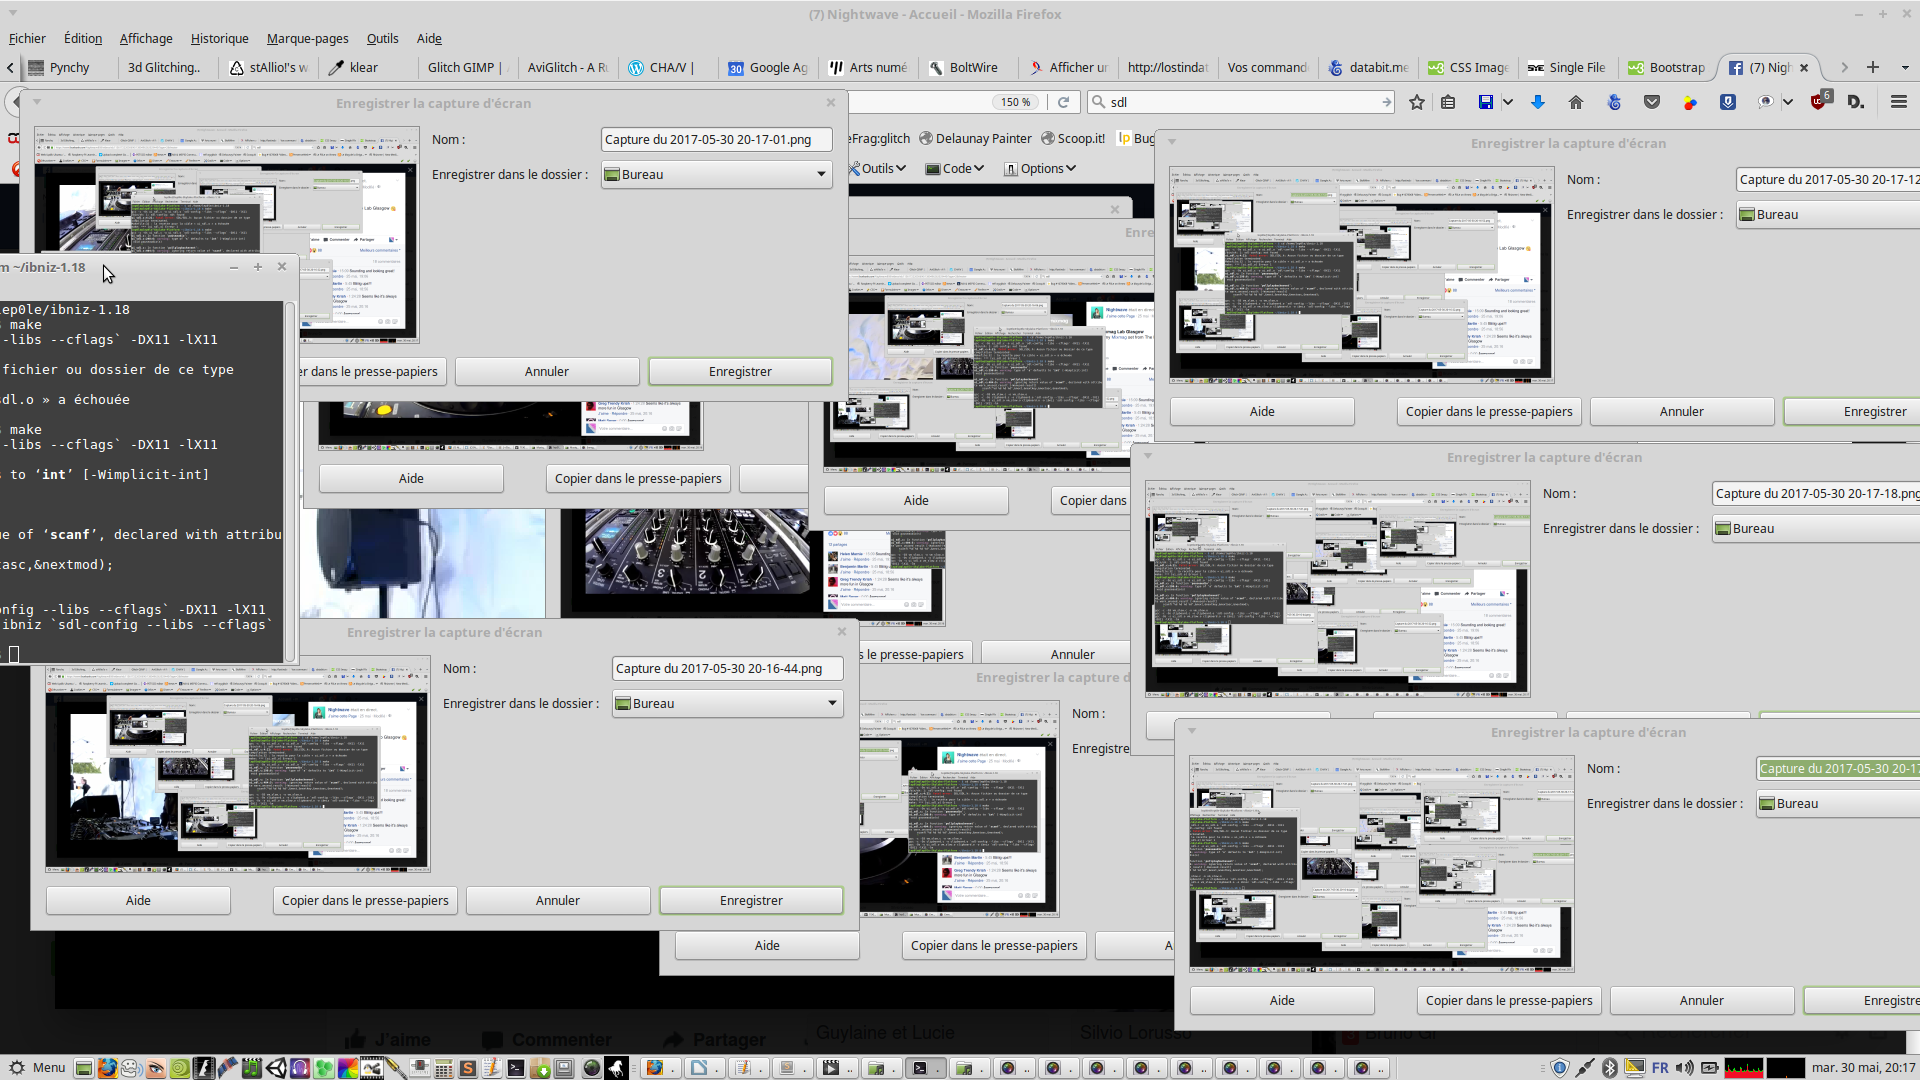Switch to the Google Ag tab
The image size is (1920, 1080).
(768, 67)
